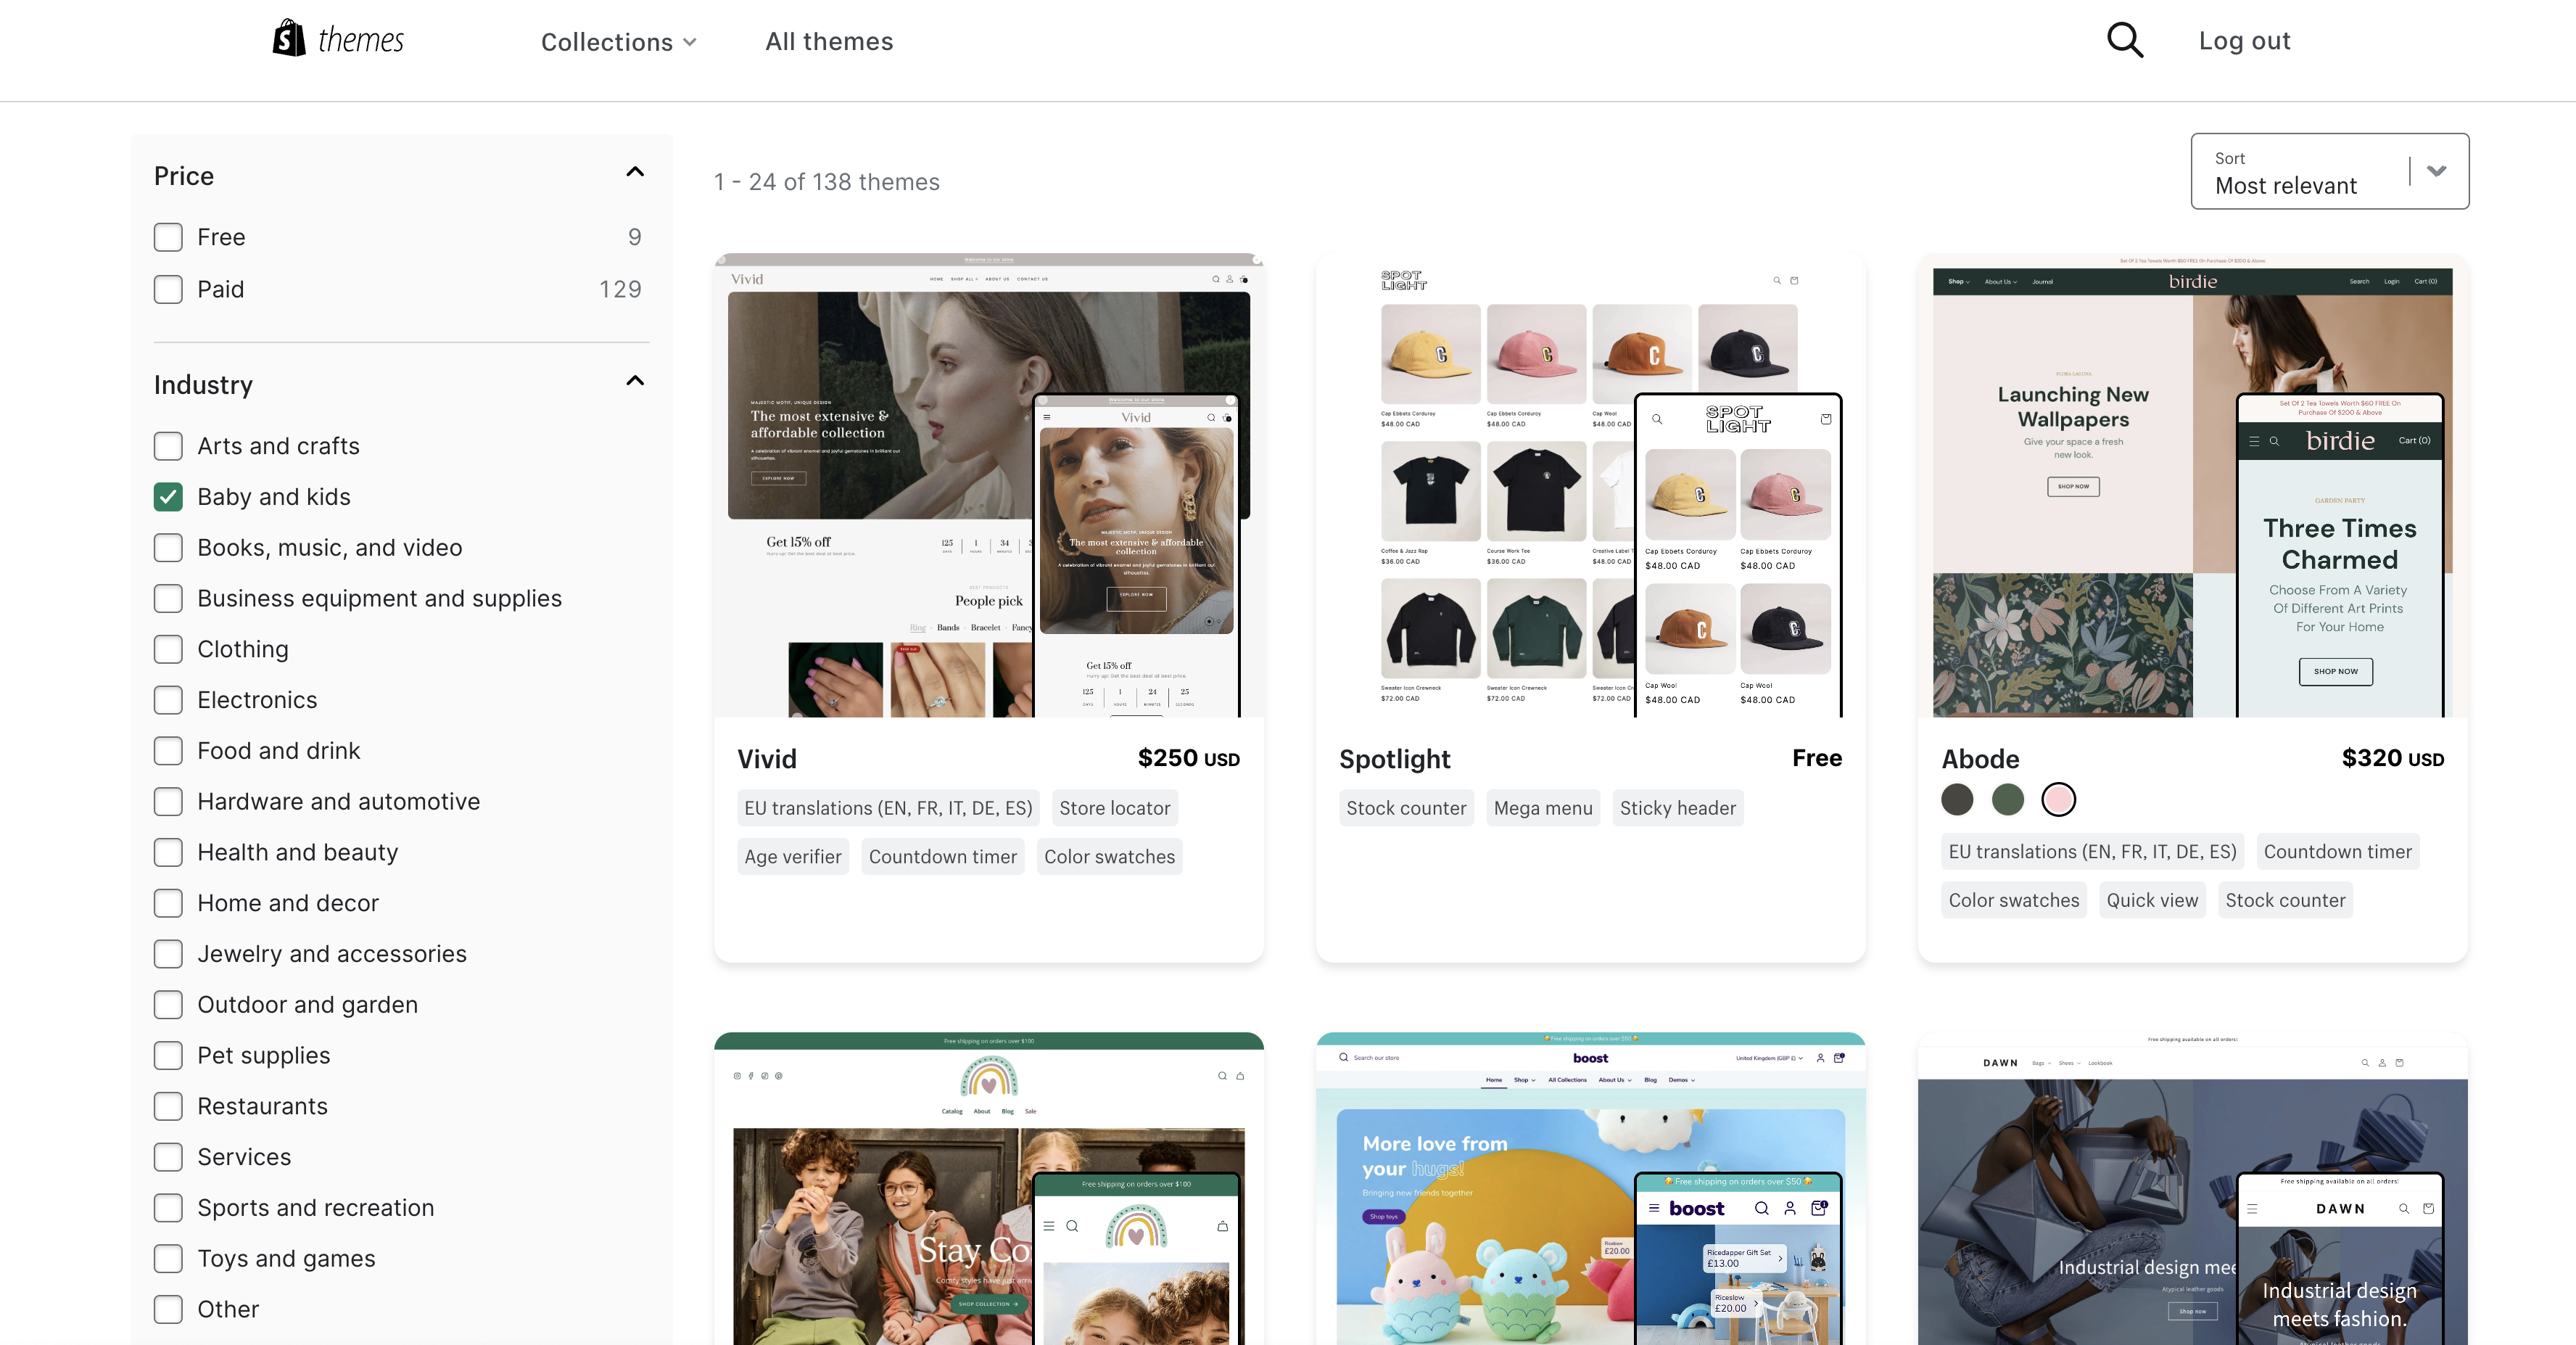Tick the Paid price checkbox
2576x1345 pixels.
point(168,289)
